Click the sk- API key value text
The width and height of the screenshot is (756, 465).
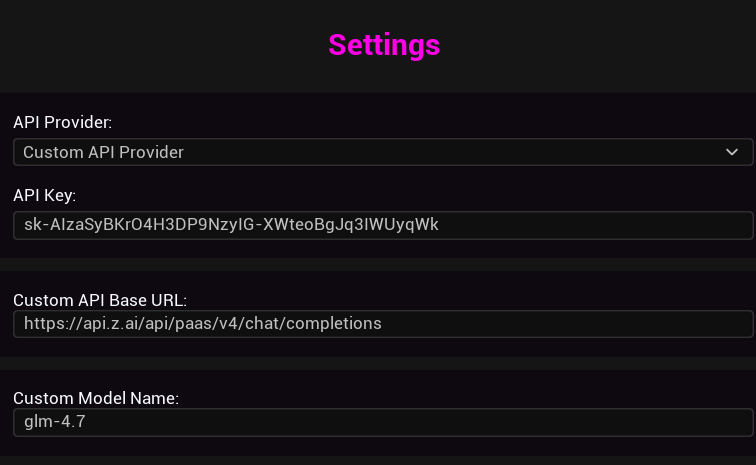coord(231,225)
